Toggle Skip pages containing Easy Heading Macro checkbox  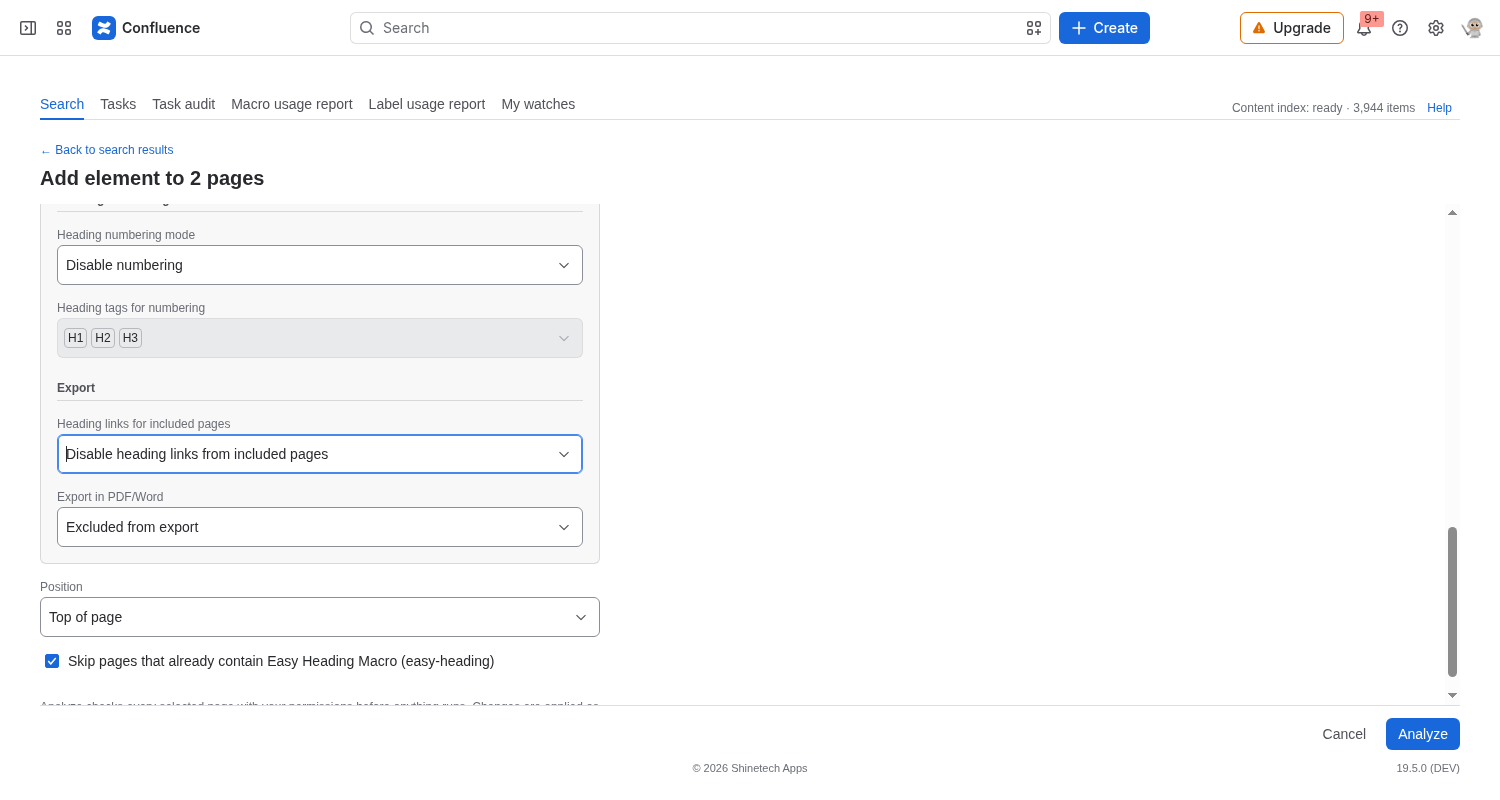[x=52, y=661]
